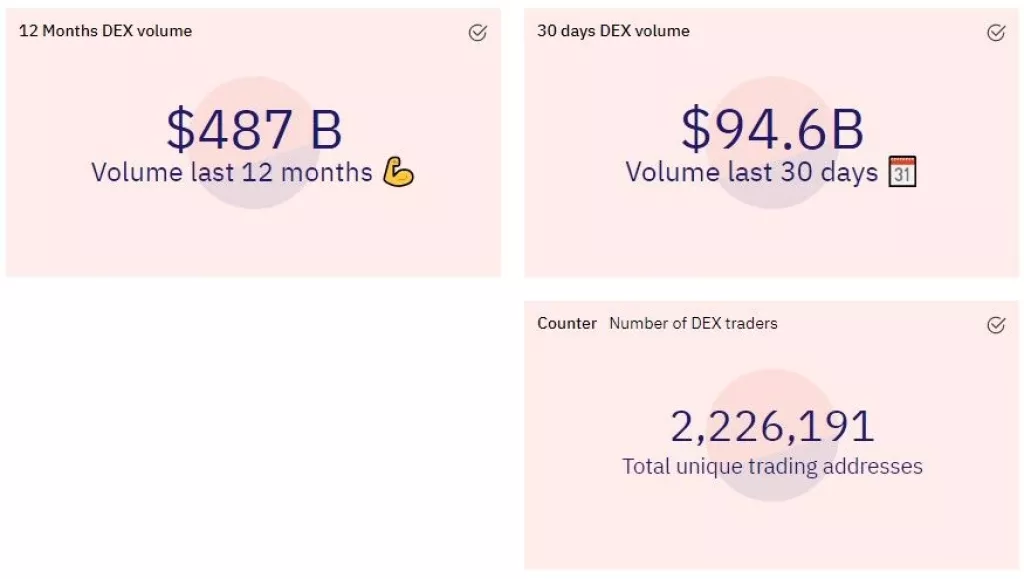Viewport: 1024px width, 579px height.
Task: Click the flexed bicep emoji icon
Action: click(x=399, y=172)
